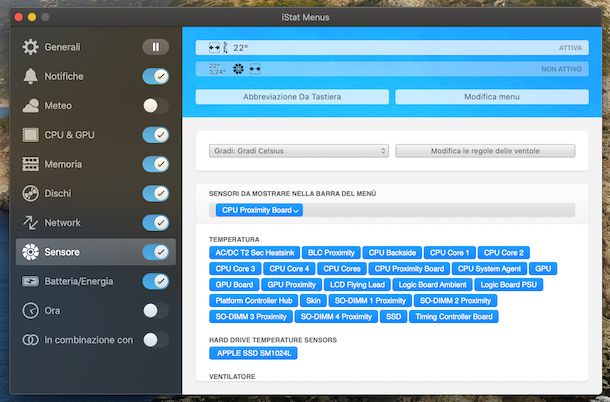Select the Timing Controller Board sensor
The height and width of the screenshot is (402, 610).
tap(454, 317)
